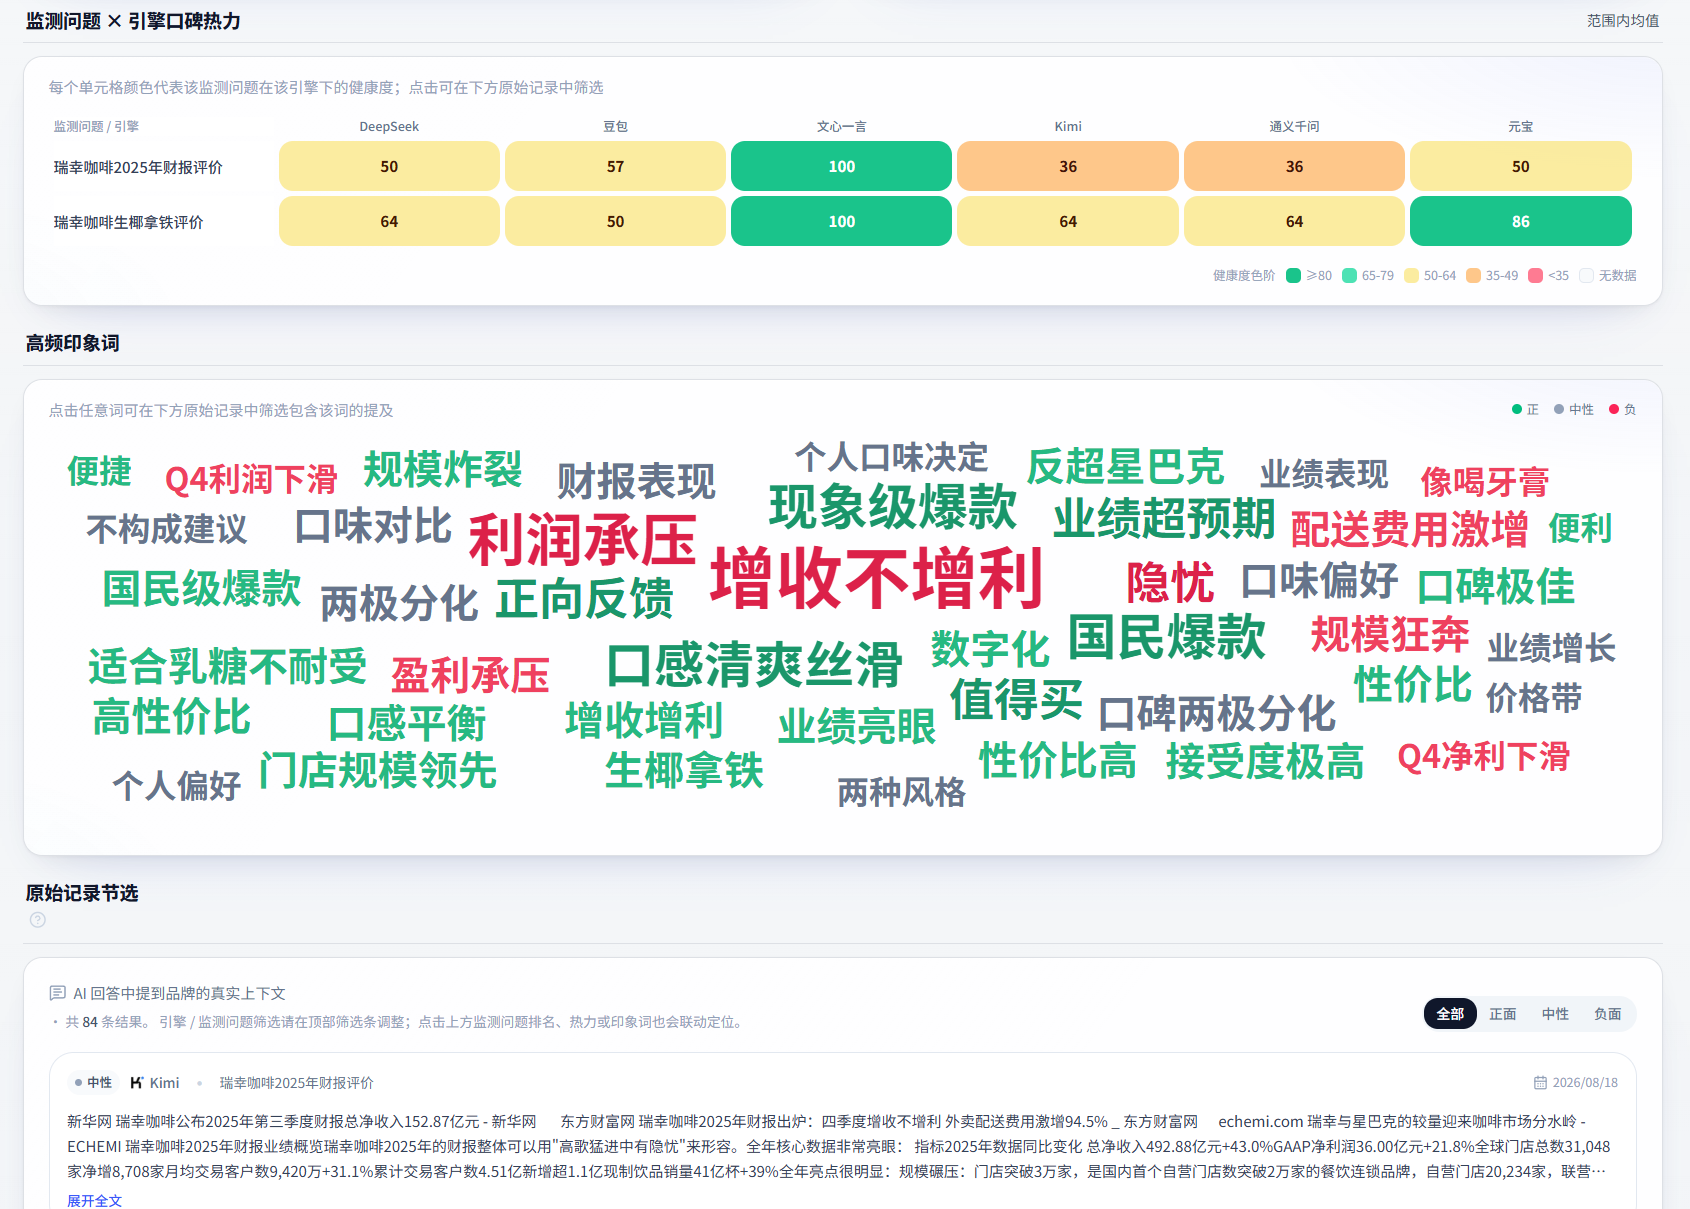This screenshot has height=1209, width=1690.
Task: Click the 35-49 orange legend swatch
Action: click(1473, 276)
